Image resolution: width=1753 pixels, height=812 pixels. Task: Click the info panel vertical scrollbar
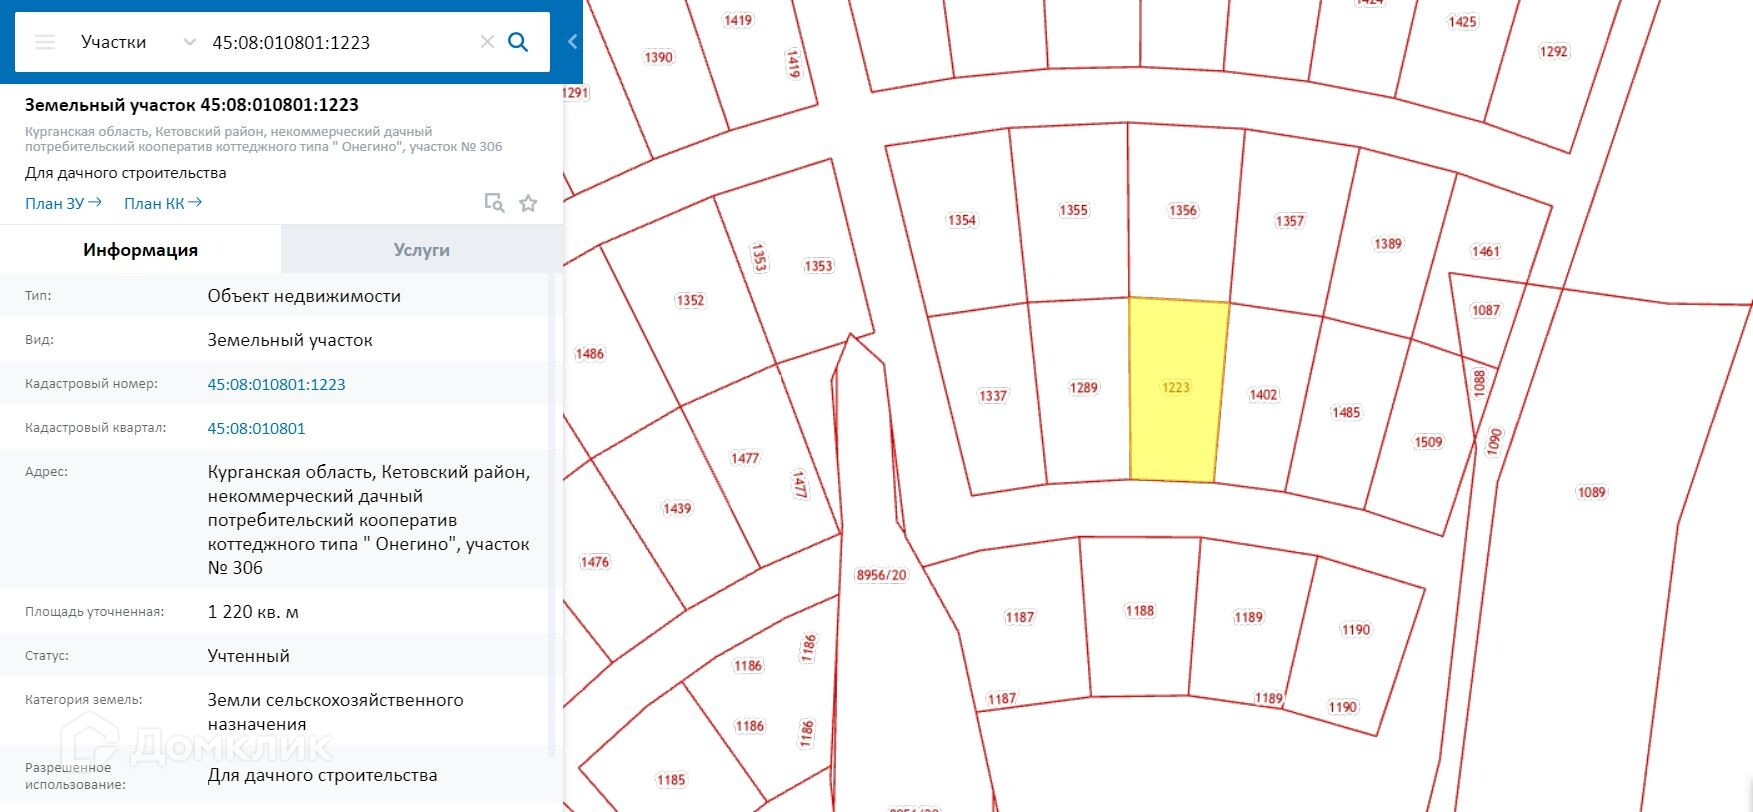click(x=551, y=500)
